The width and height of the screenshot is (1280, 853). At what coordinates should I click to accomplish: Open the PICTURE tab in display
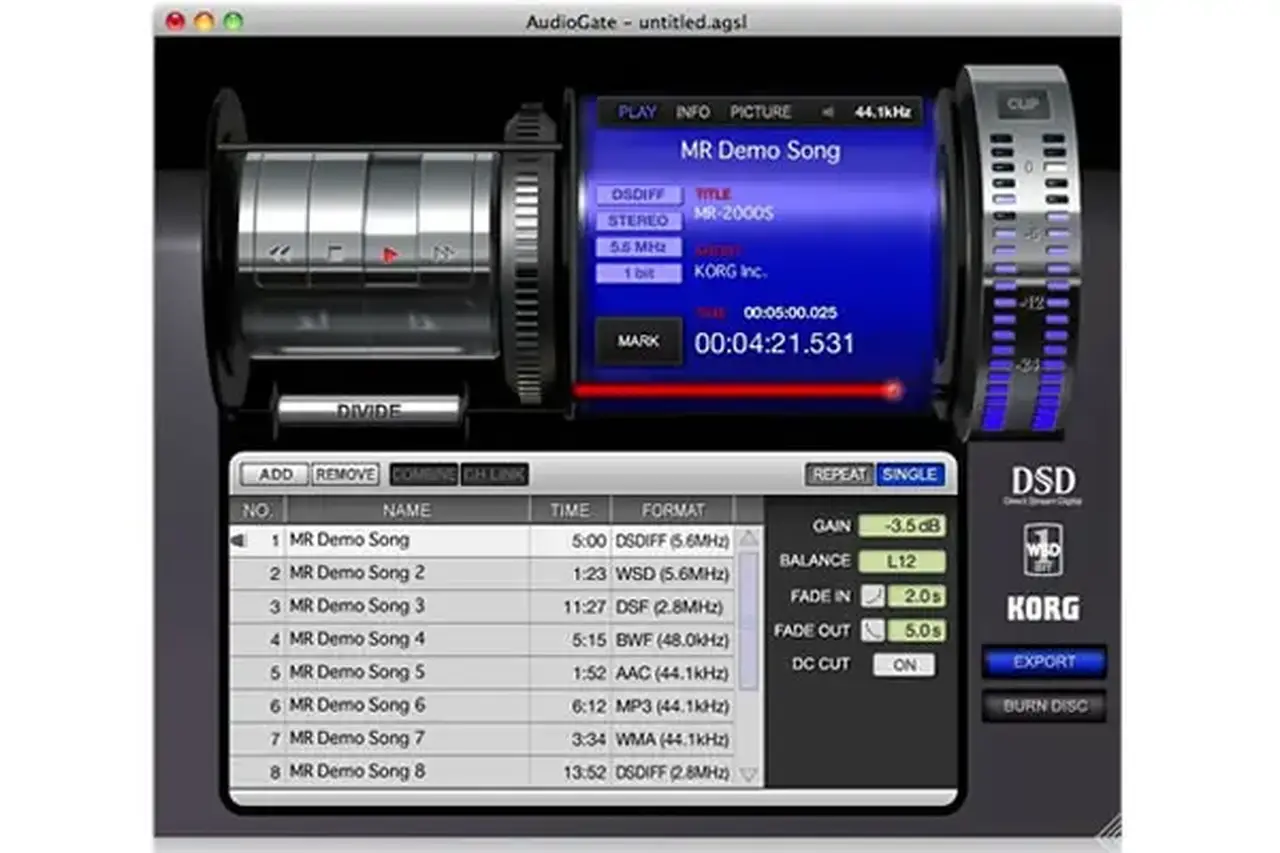coord(760,112)
